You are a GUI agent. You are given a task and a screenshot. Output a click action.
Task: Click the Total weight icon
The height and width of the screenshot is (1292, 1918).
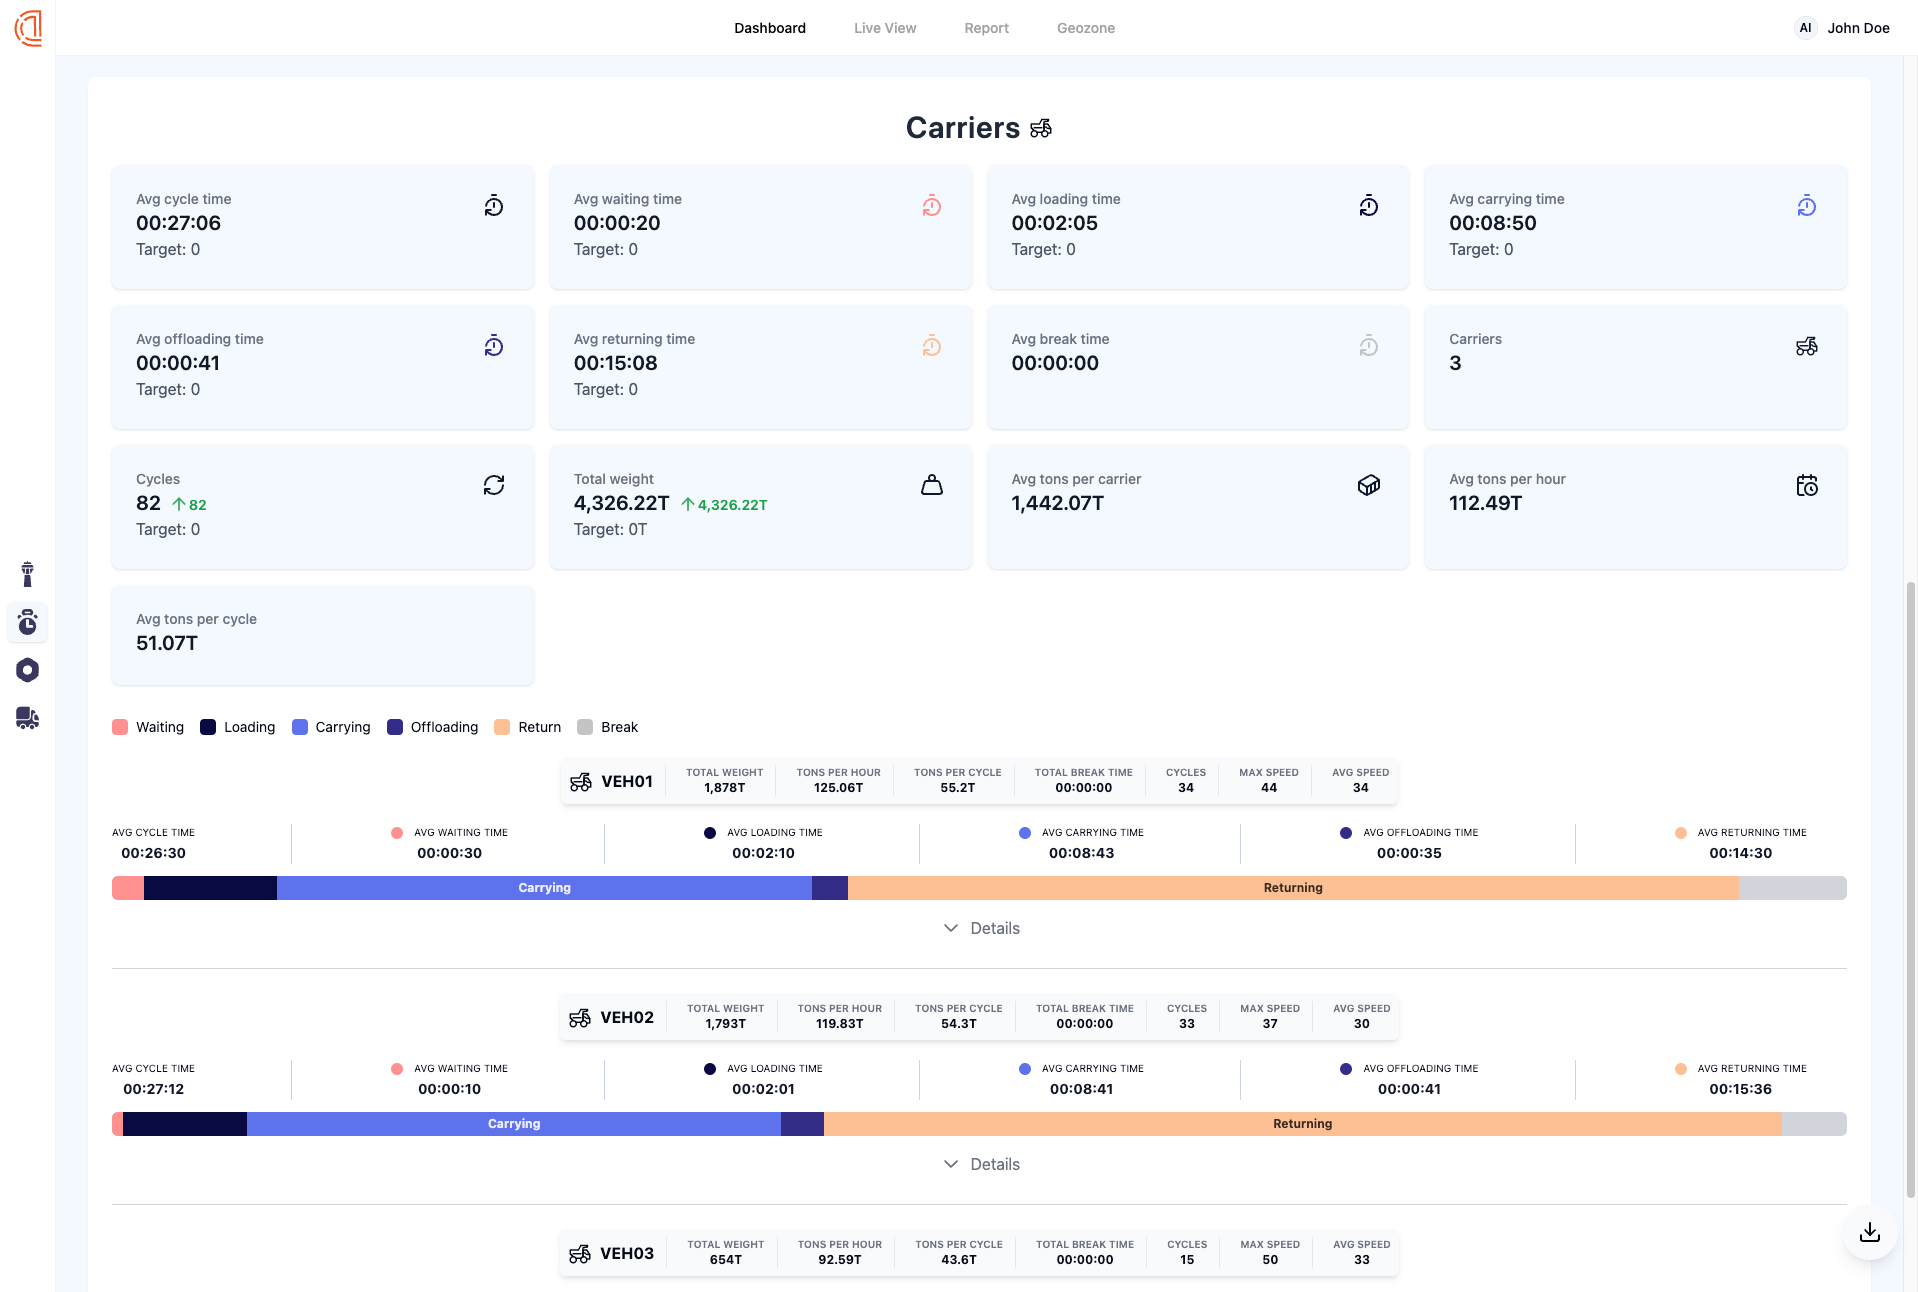coord(932,485)
